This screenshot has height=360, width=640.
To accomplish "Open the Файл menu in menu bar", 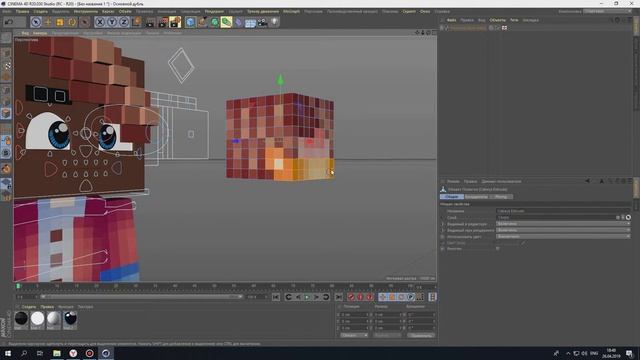I will pyautogui.click(x=7, y=11).
